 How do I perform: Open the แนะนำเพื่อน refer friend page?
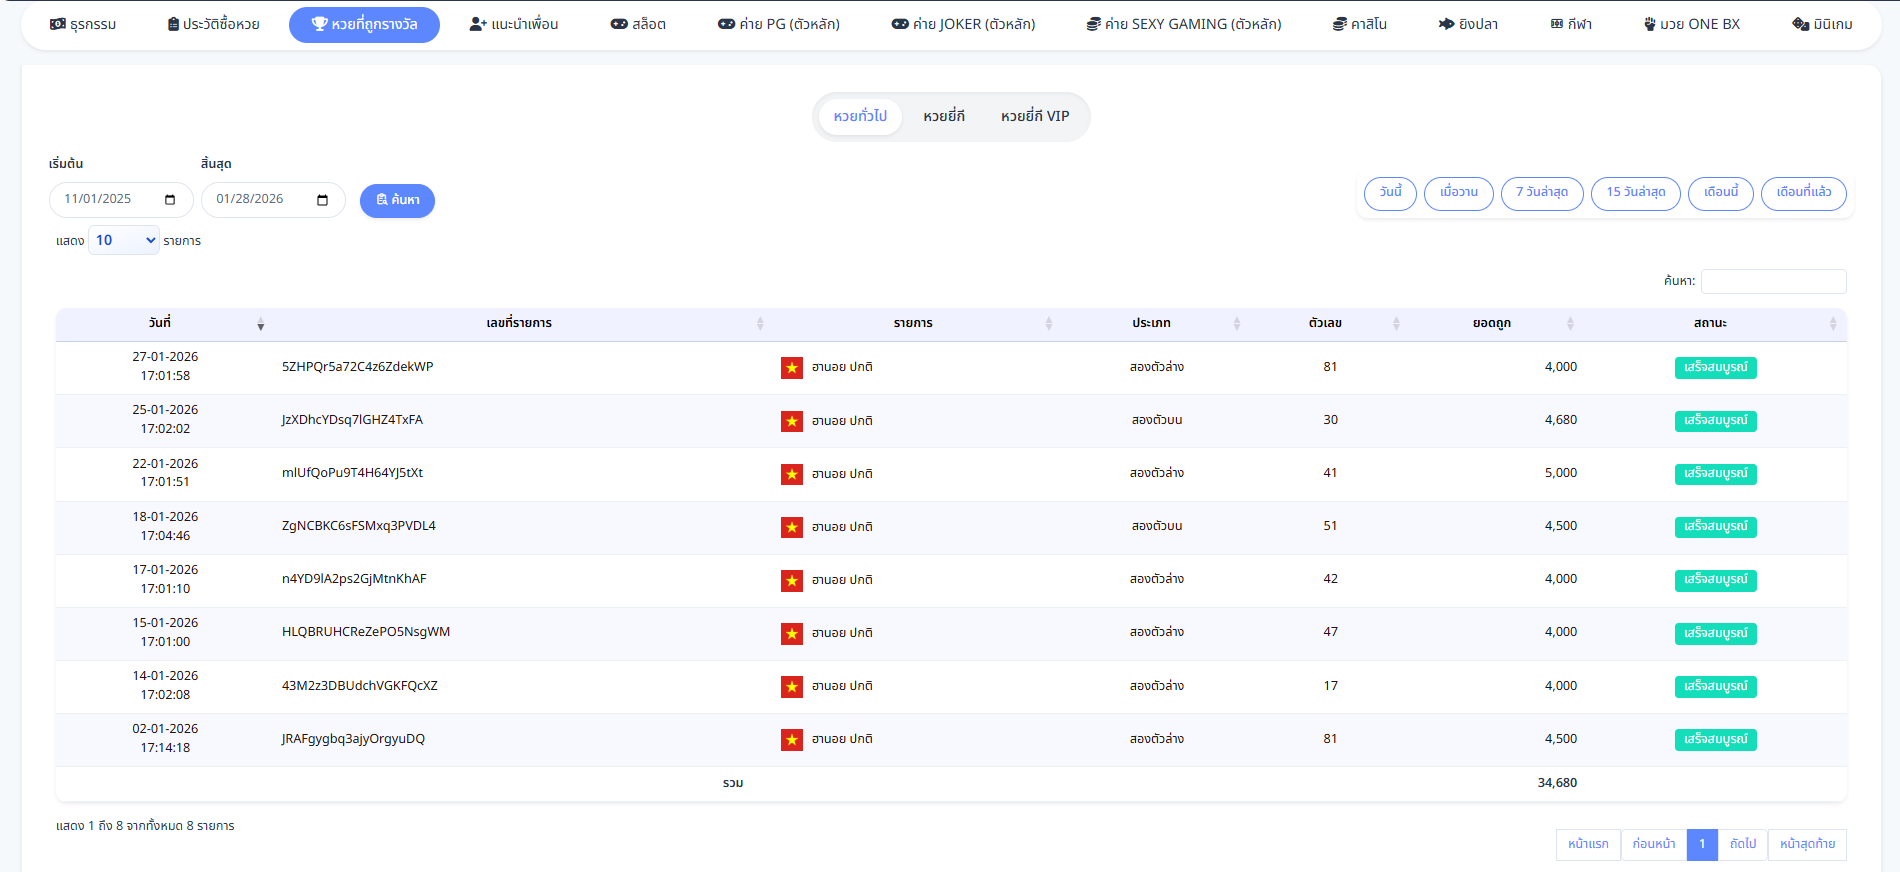coord(514,24)
